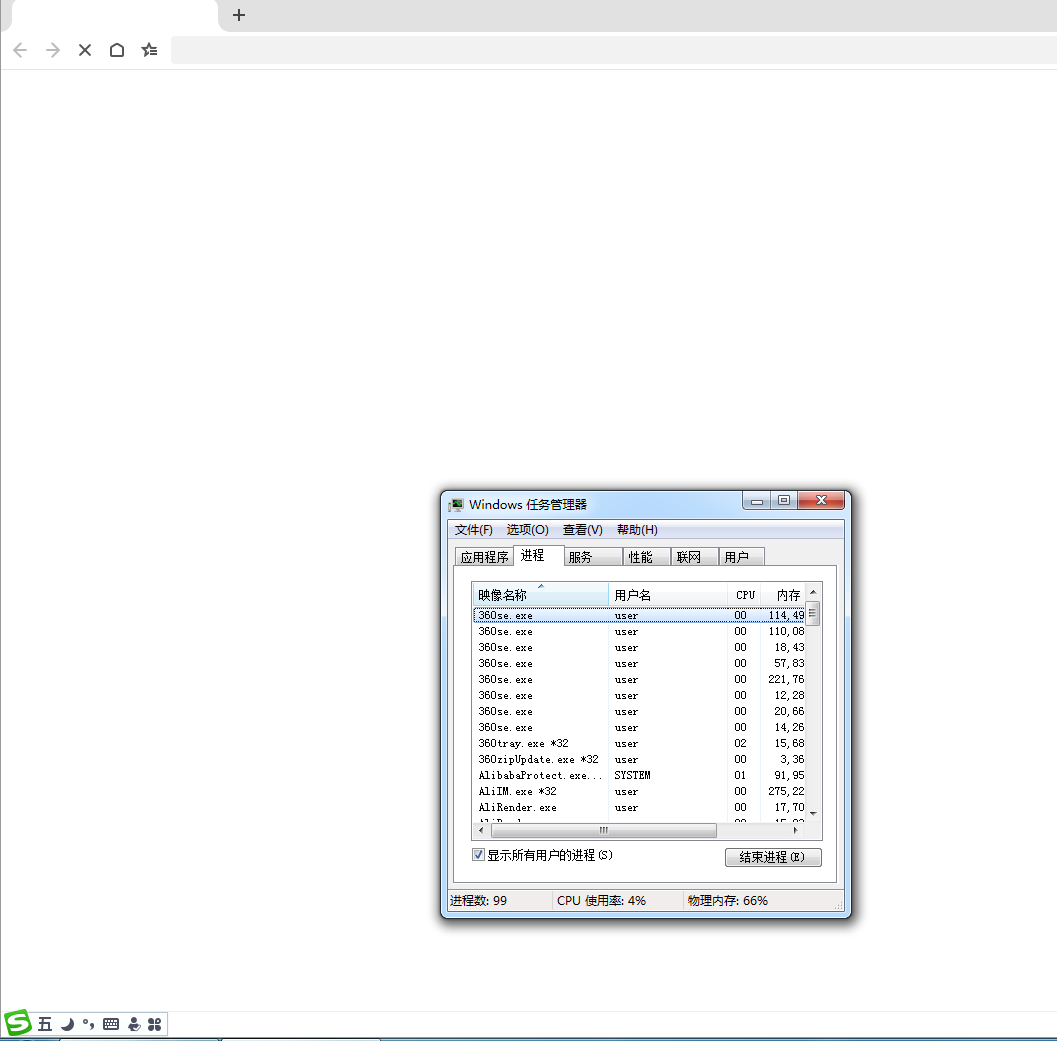Viewport: 1057px width, 1041px height.
Task: Select the AlibabaProtect.exe process
Action: coord(639,775)
